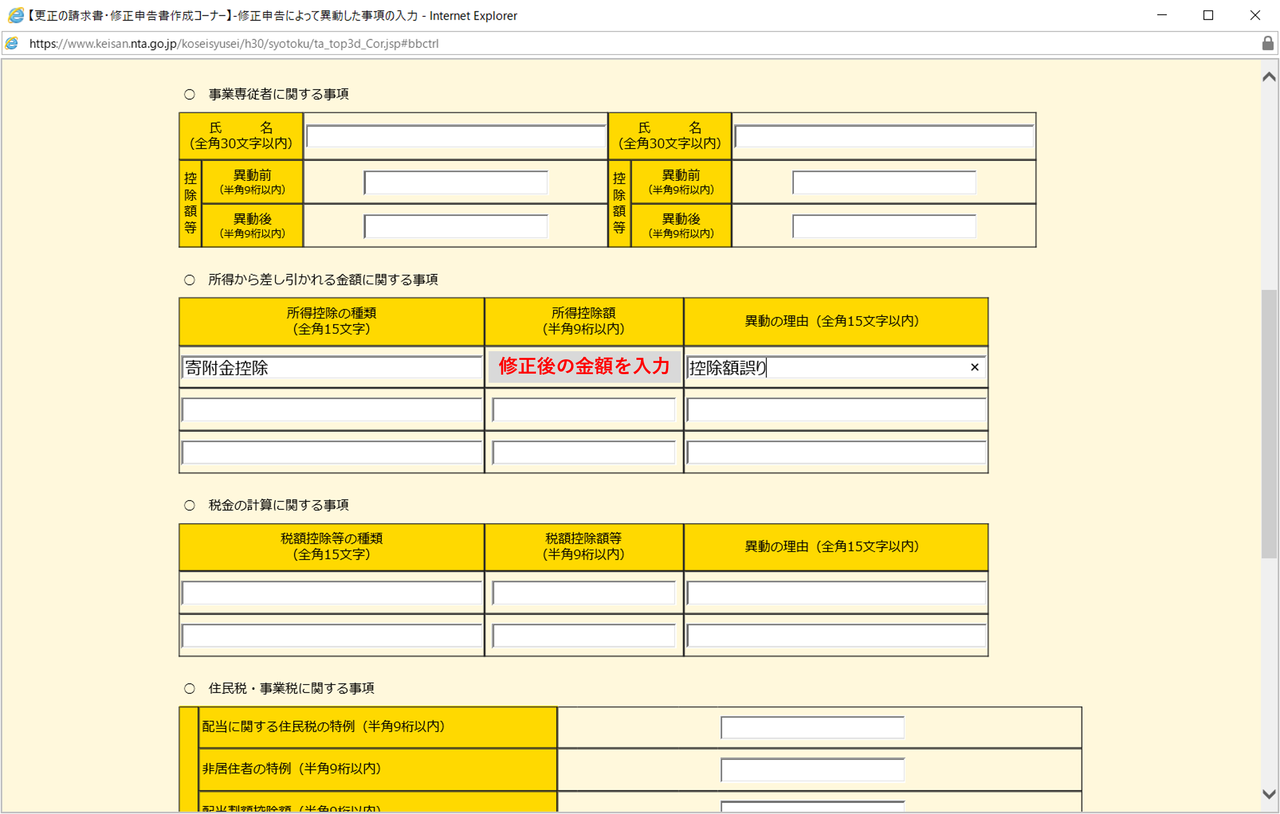Click second-row 異動の理由 field under 所得控除

point(836,410)
